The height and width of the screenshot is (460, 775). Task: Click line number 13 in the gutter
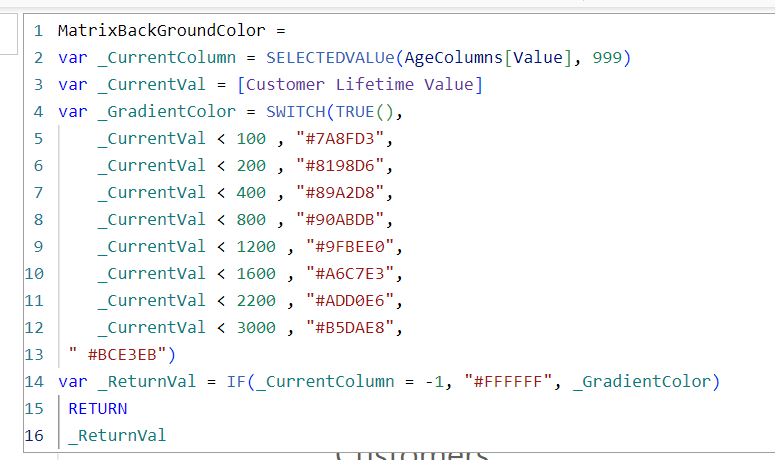[34, 354]
